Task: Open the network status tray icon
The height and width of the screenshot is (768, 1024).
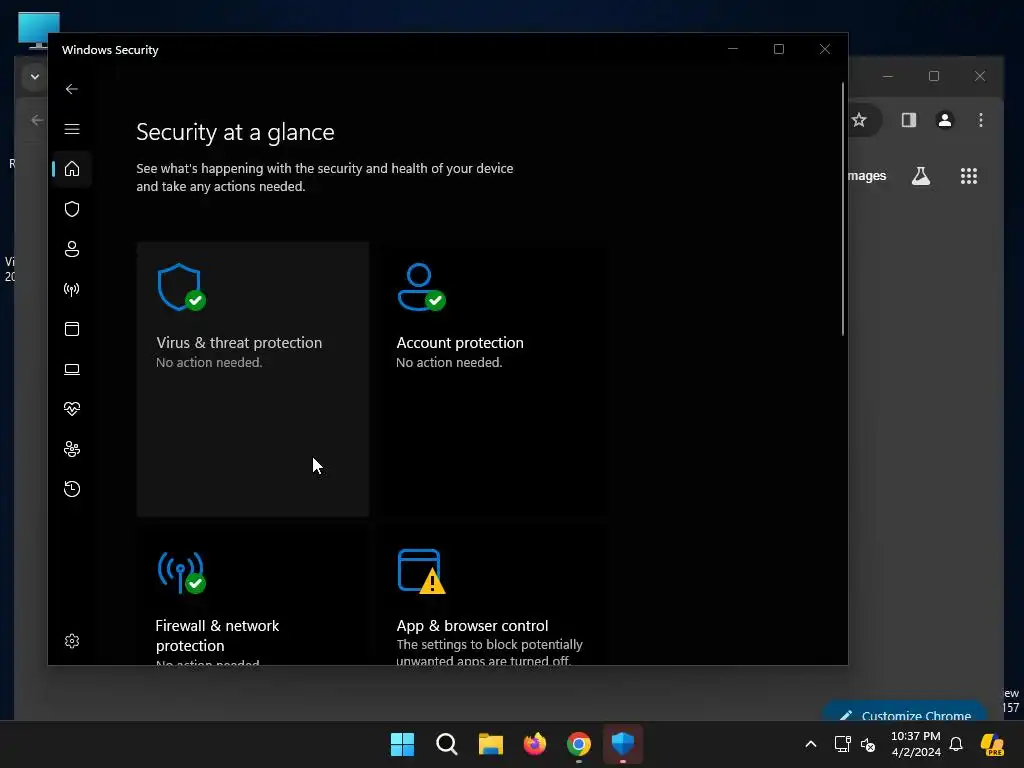Action: (x=842, y=744)
